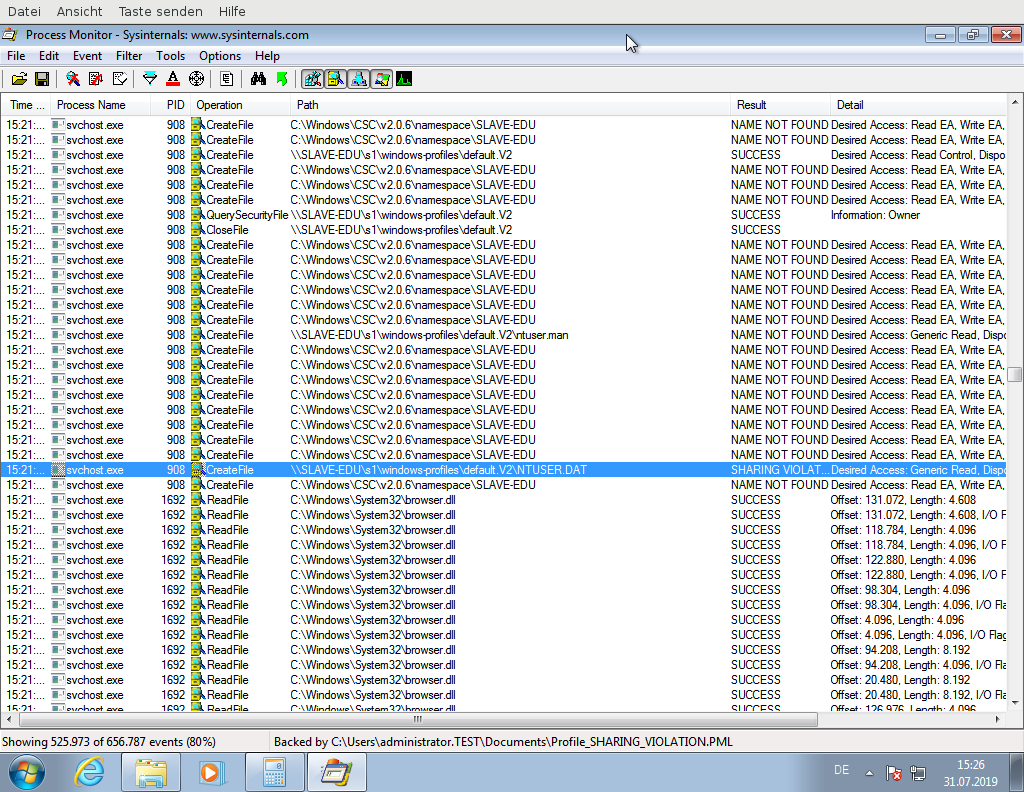1024x792 pixels.
Task: Toggle Show Registry Activity button
Action: click(x=312, y=78)
